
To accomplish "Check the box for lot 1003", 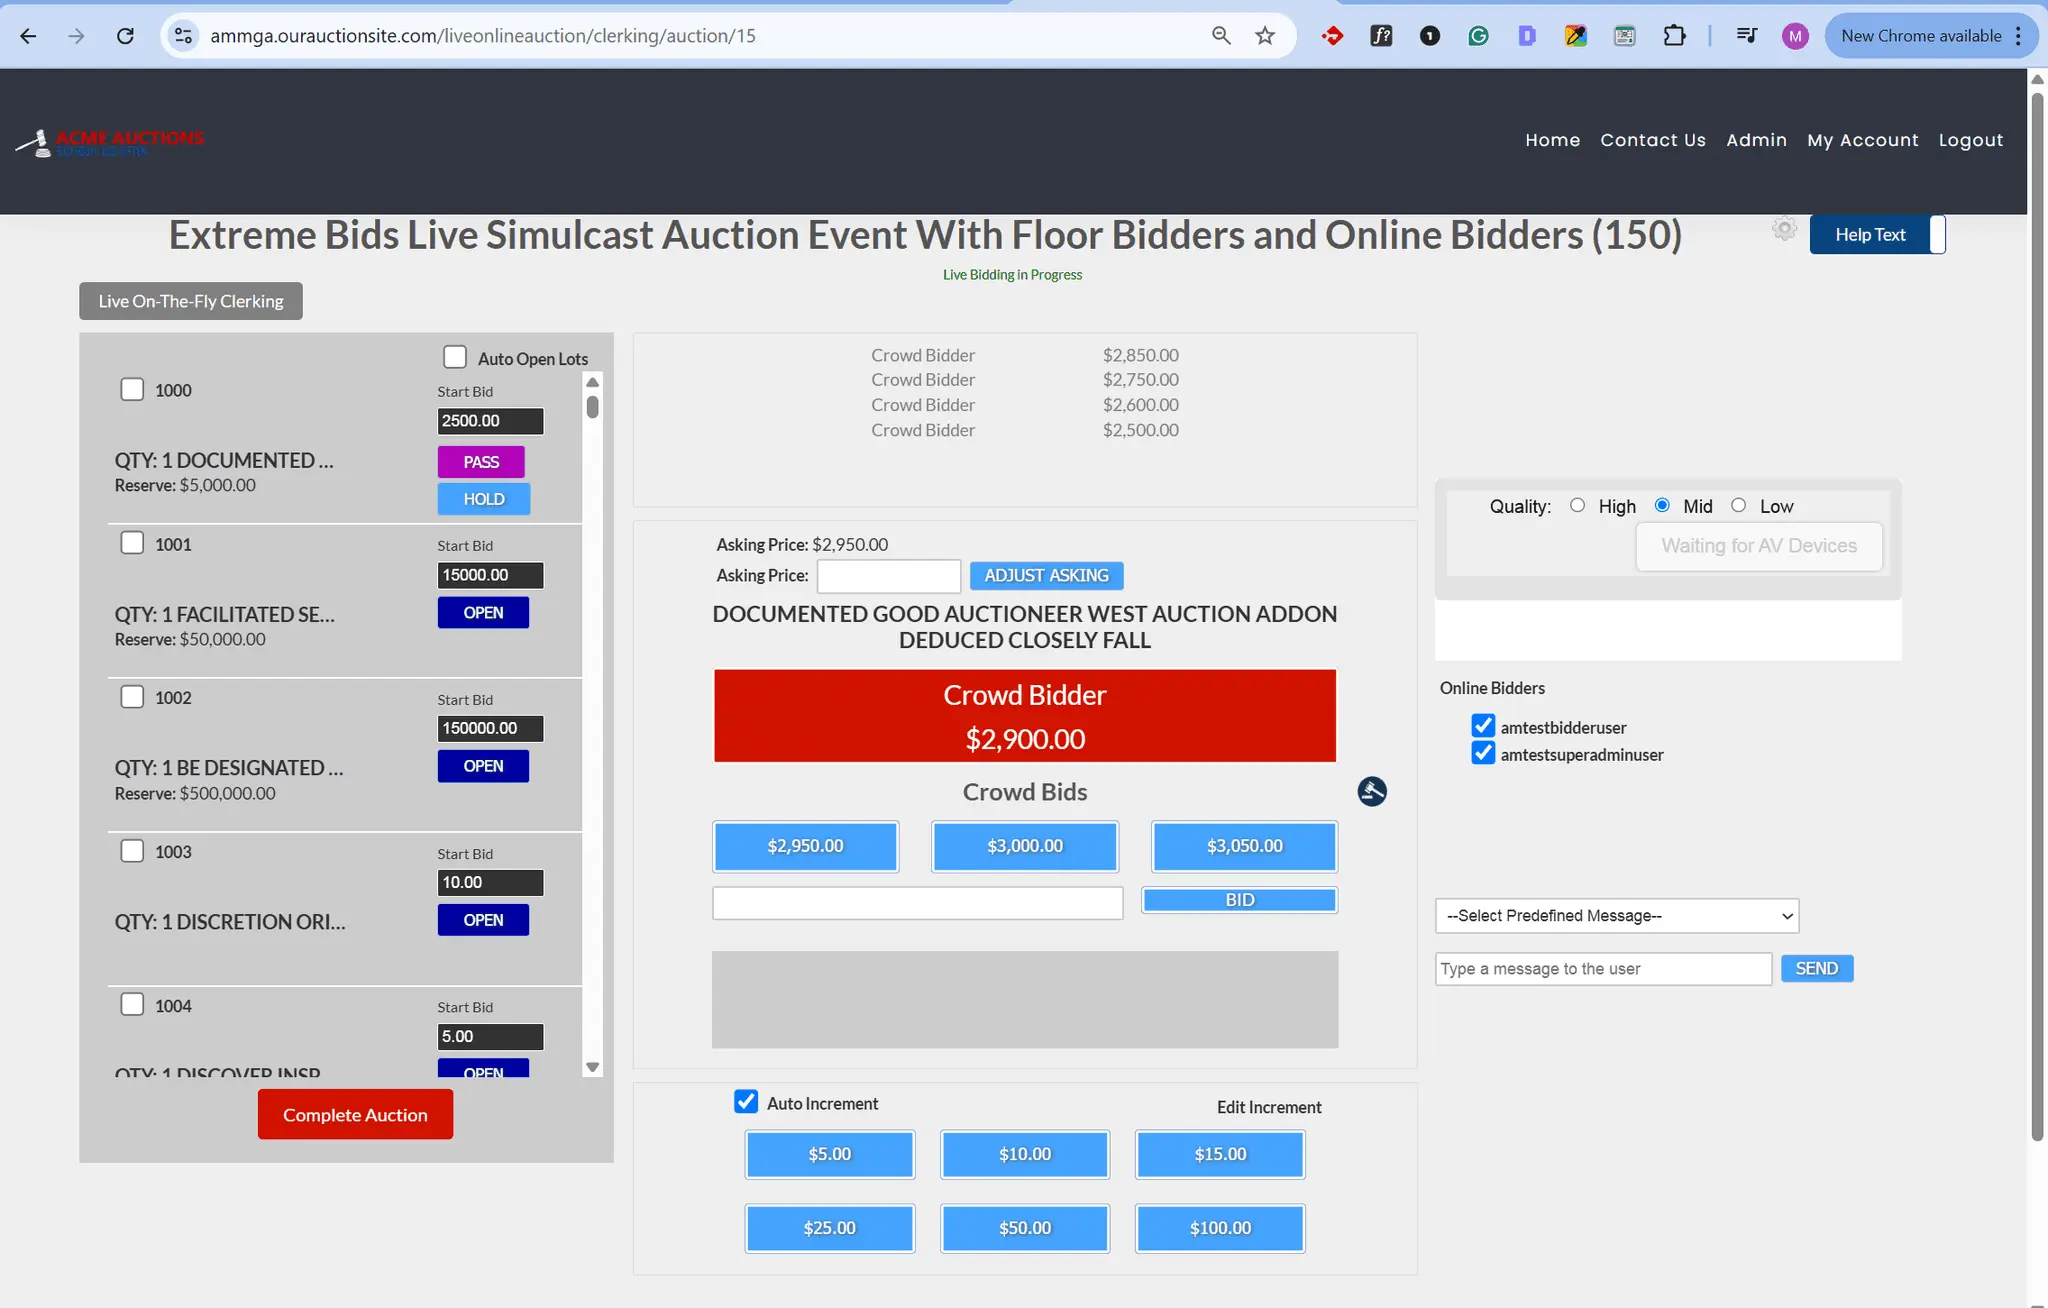I will coord(132,851).
